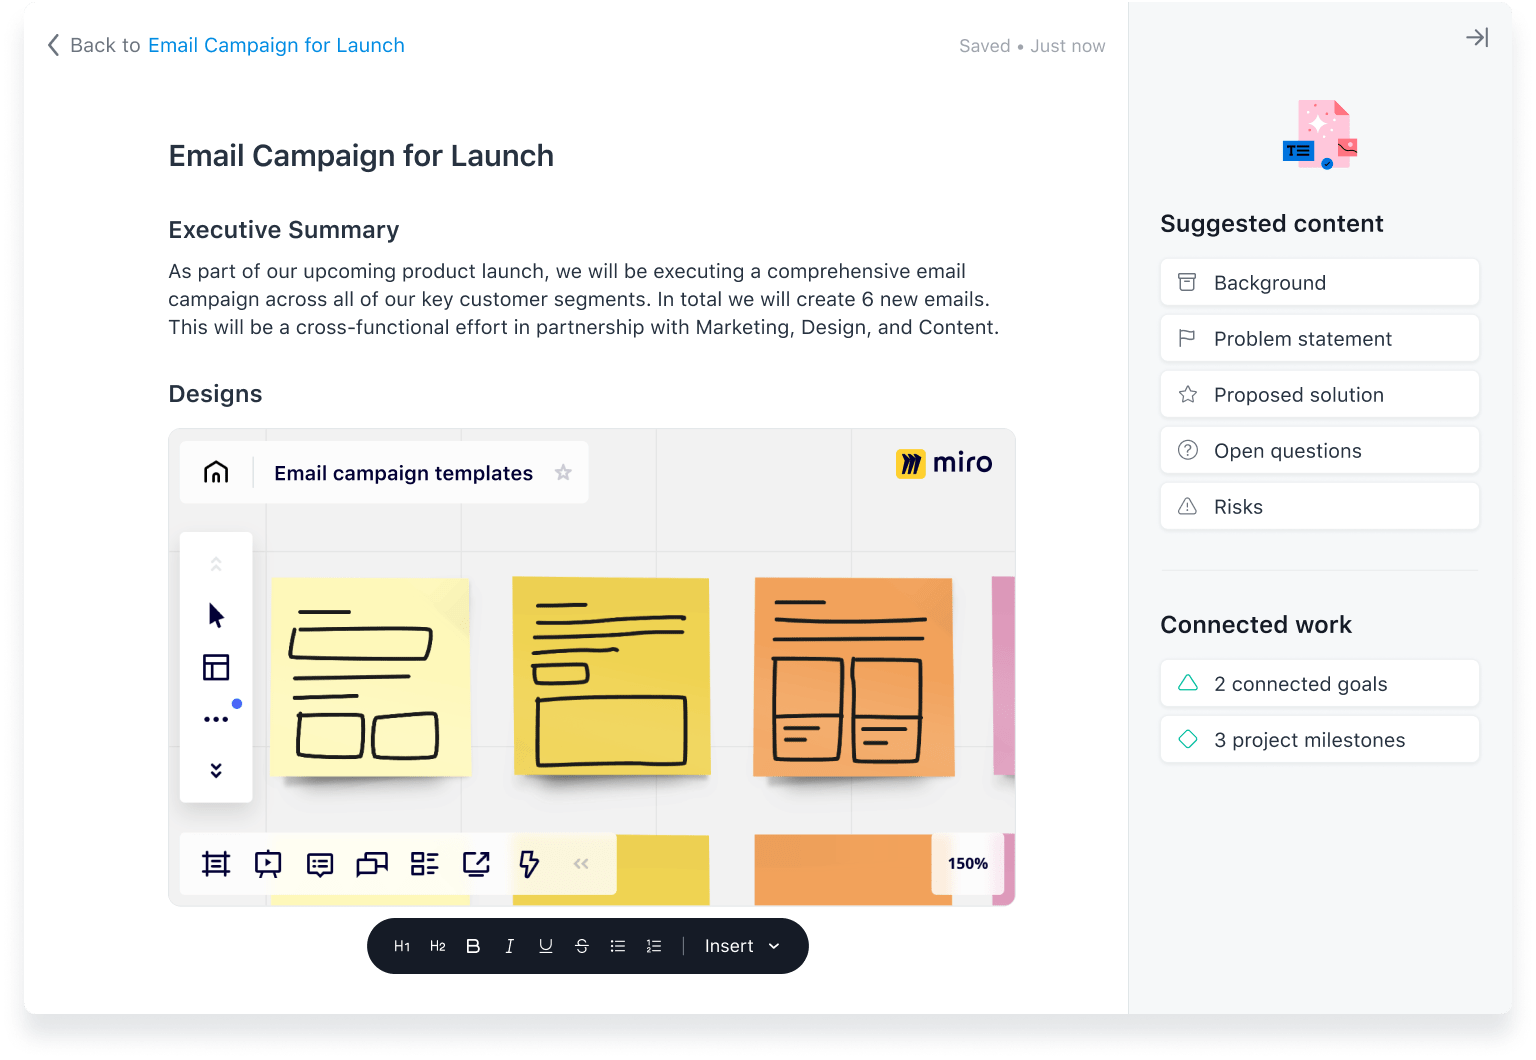Screen dimensions: 1536x1060
Task: Select the orange sticky note wireframe
Action: [x=853, y=676]
